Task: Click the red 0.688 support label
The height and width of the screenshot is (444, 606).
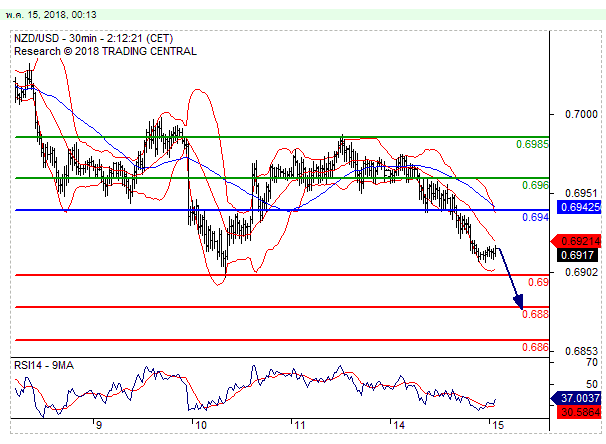Action: 535,314
